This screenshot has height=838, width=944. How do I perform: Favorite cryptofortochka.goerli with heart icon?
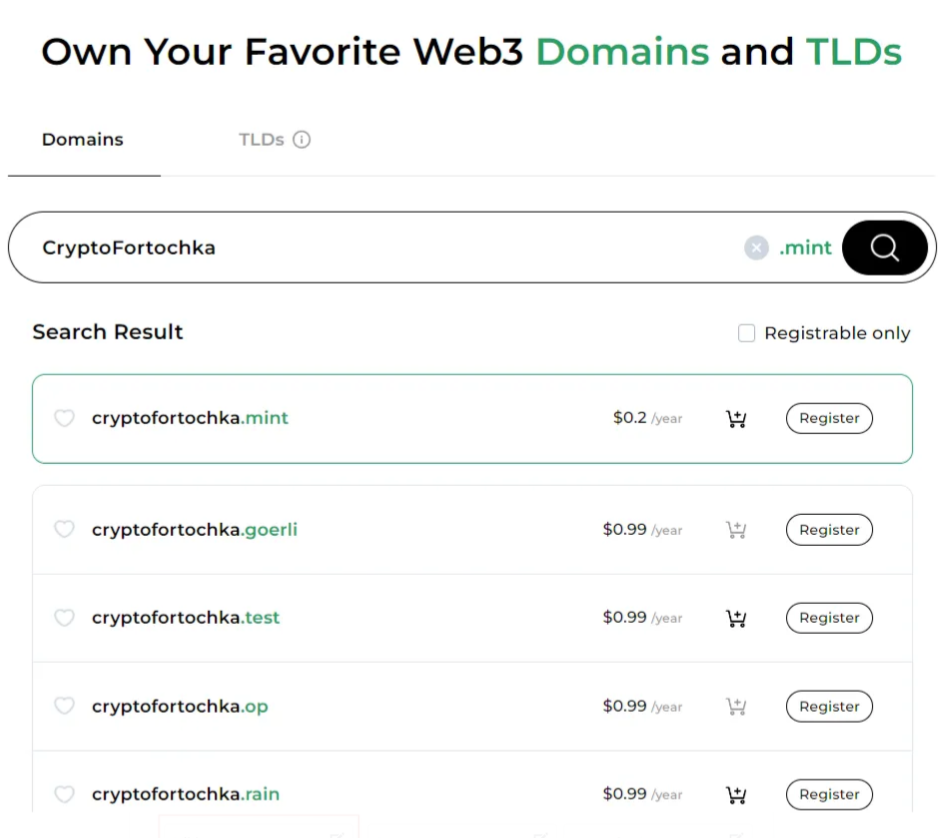[x=64, y=529]
